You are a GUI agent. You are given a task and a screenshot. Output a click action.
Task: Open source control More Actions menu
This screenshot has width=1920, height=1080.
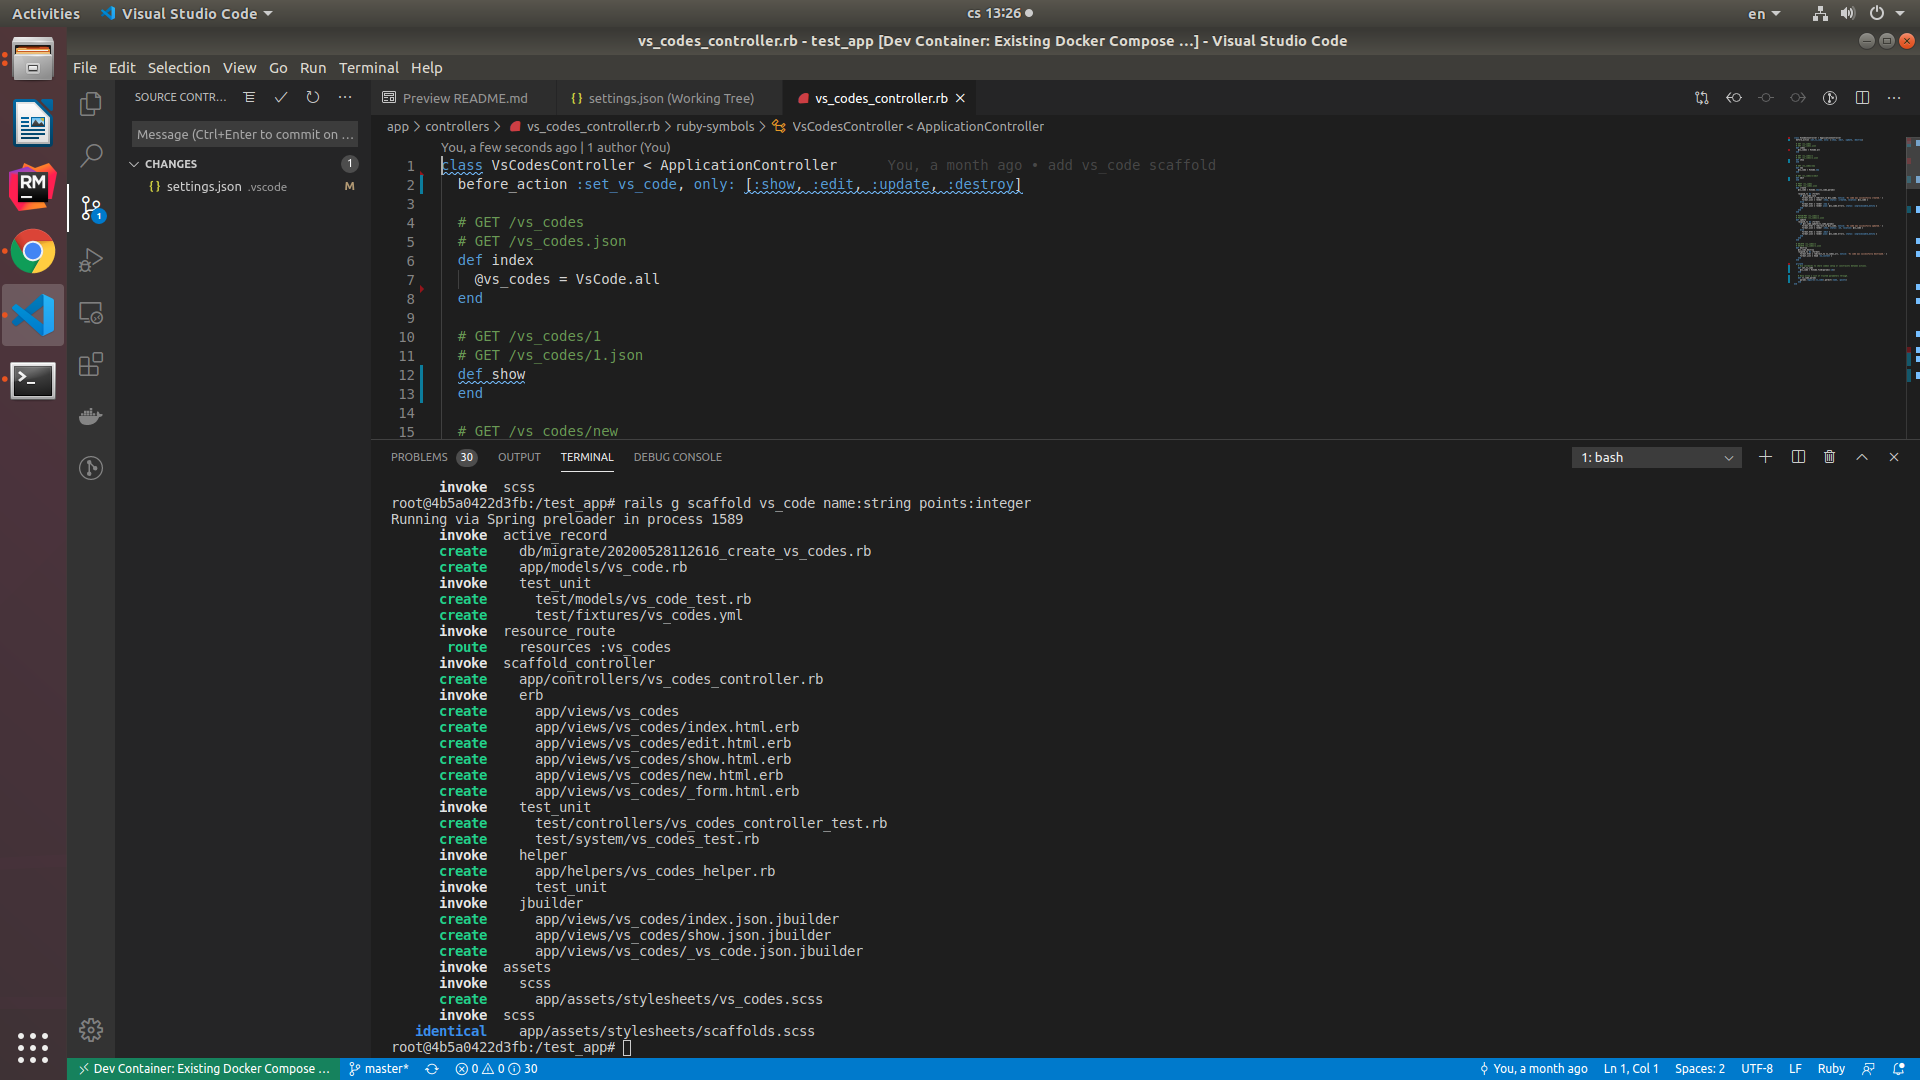pos(345,97)
